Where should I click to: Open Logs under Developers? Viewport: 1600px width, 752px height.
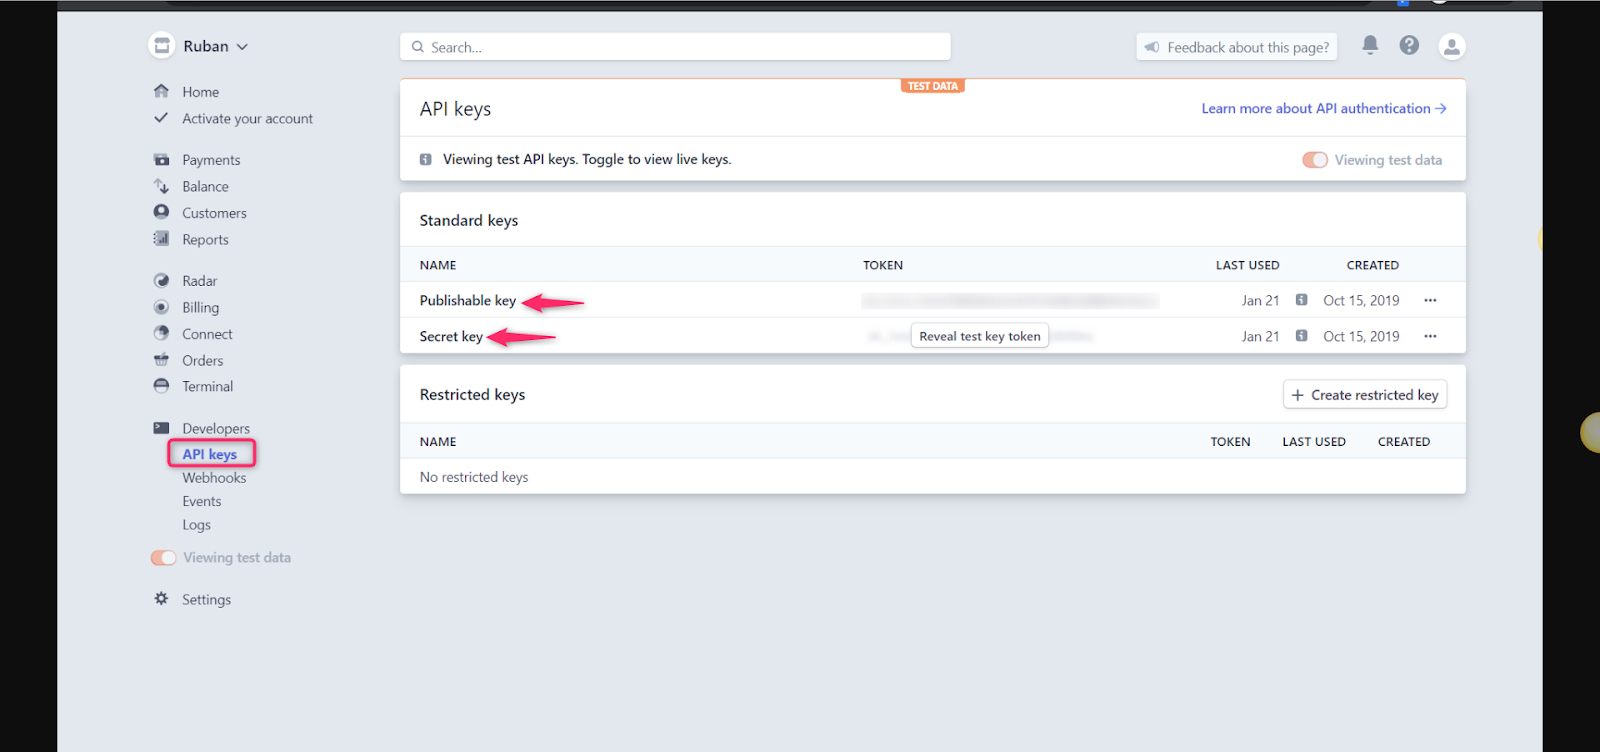point(196,525)
